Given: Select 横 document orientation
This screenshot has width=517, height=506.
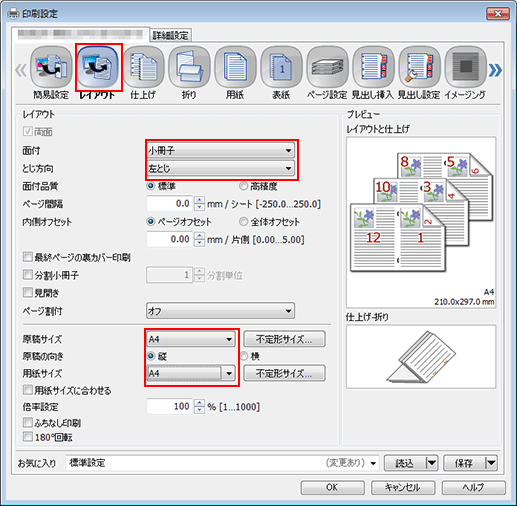Looking at the screenshot, I should tap(244, 356).
